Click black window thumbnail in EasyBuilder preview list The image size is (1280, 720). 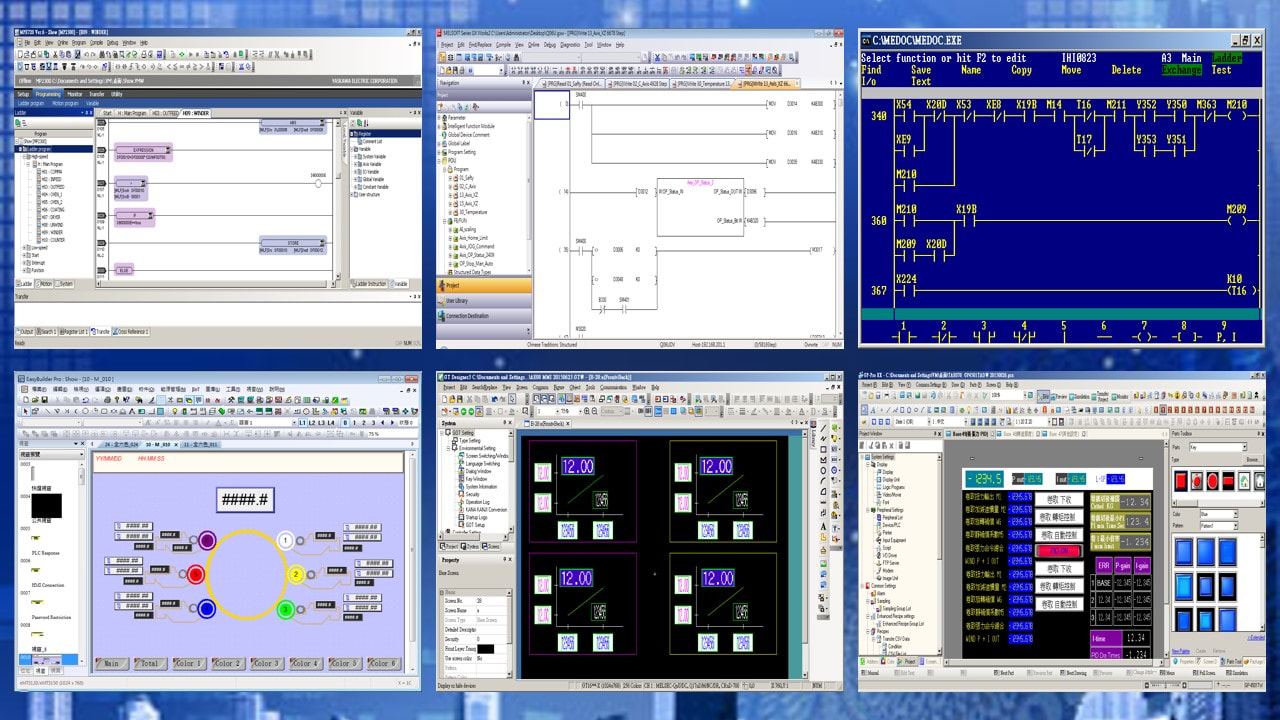[x=46, y=505]
